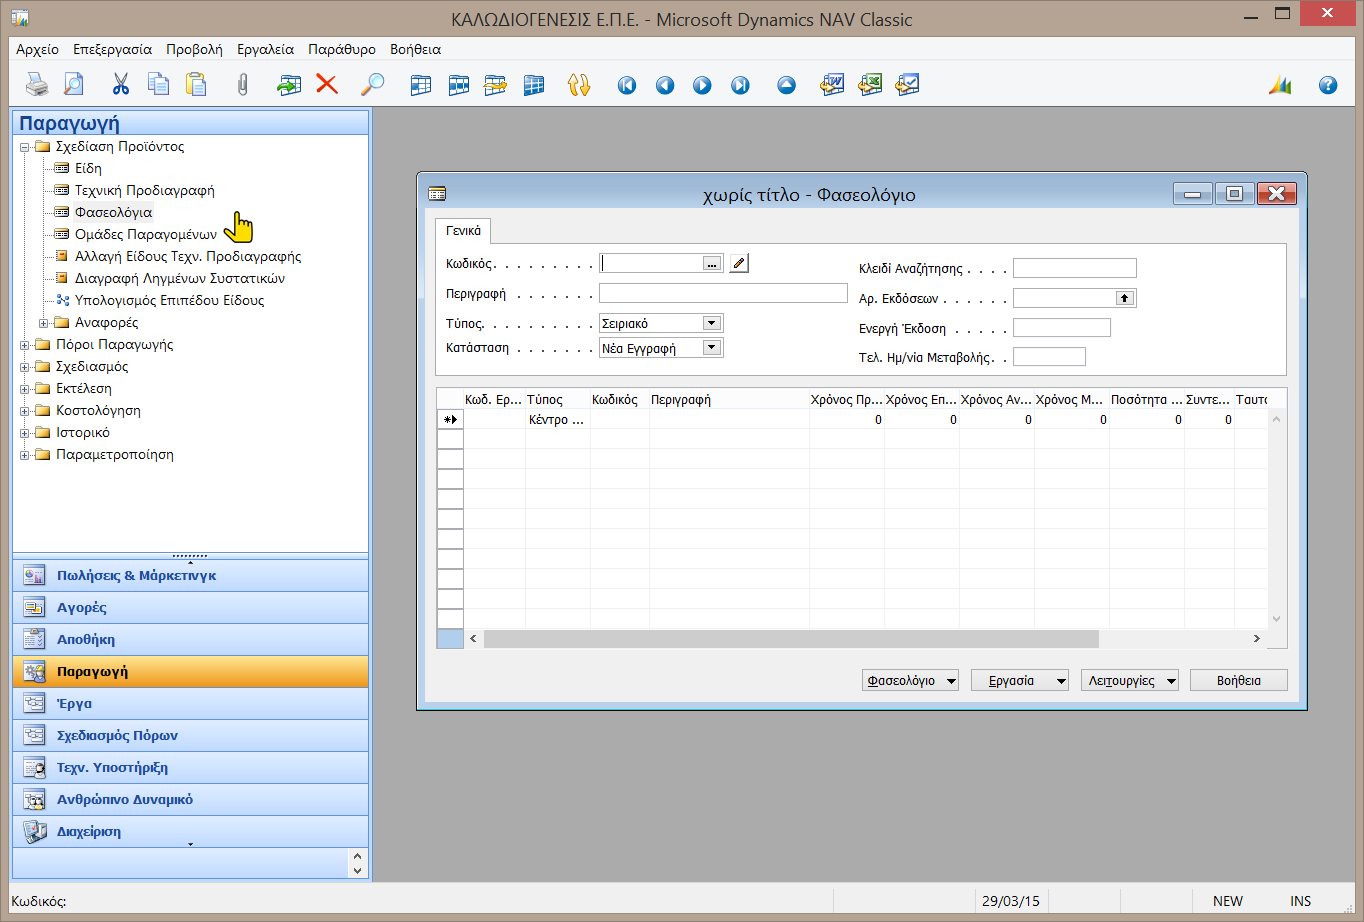Viewport: 1364px width, 922px height.
Task: Expand Κοστολόγηση folder
Action: coord(25,411)
